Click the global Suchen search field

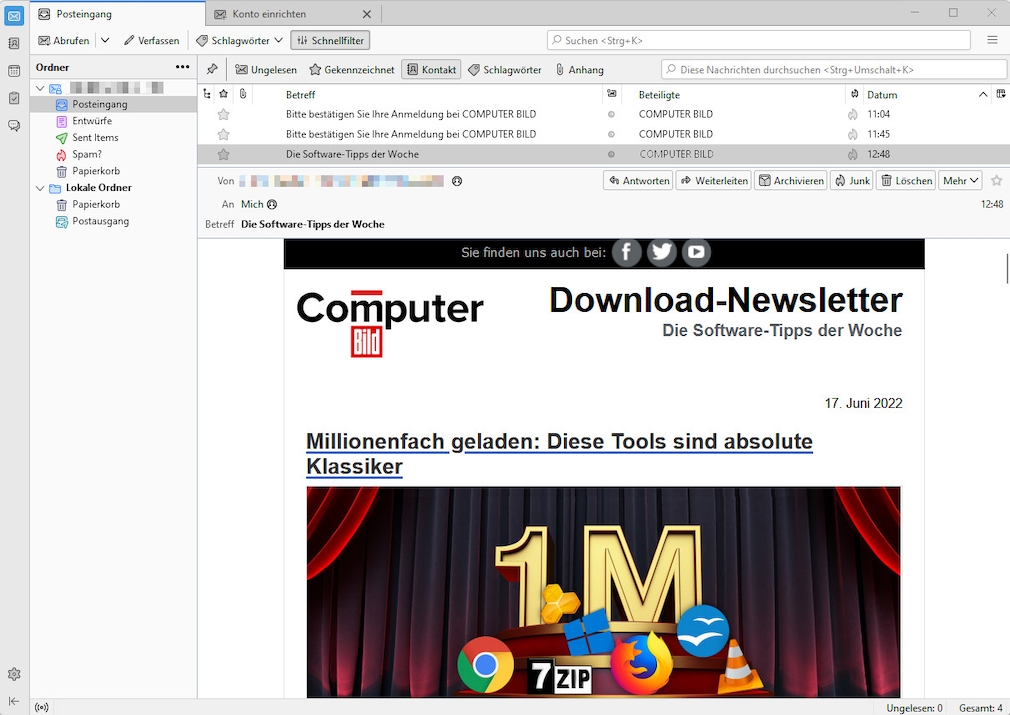pos(760,40)
